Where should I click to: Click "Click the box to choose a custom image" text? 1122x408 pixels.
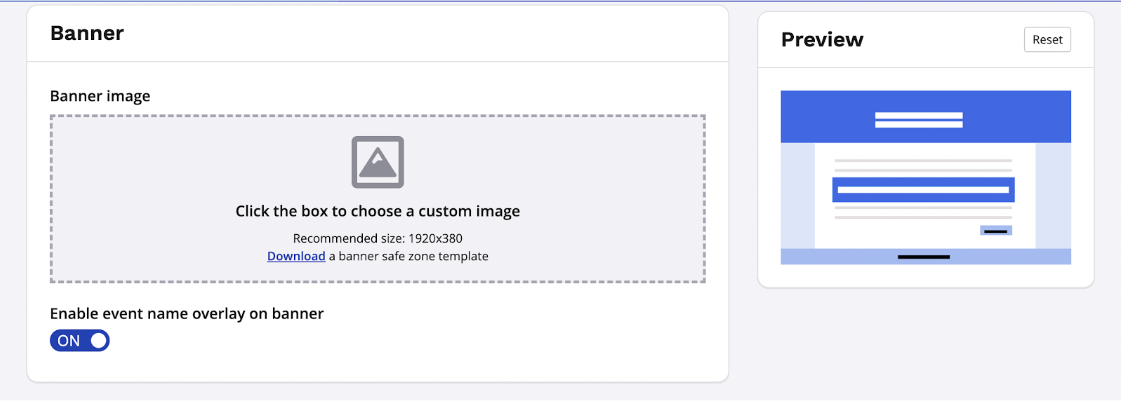(377, 211)
